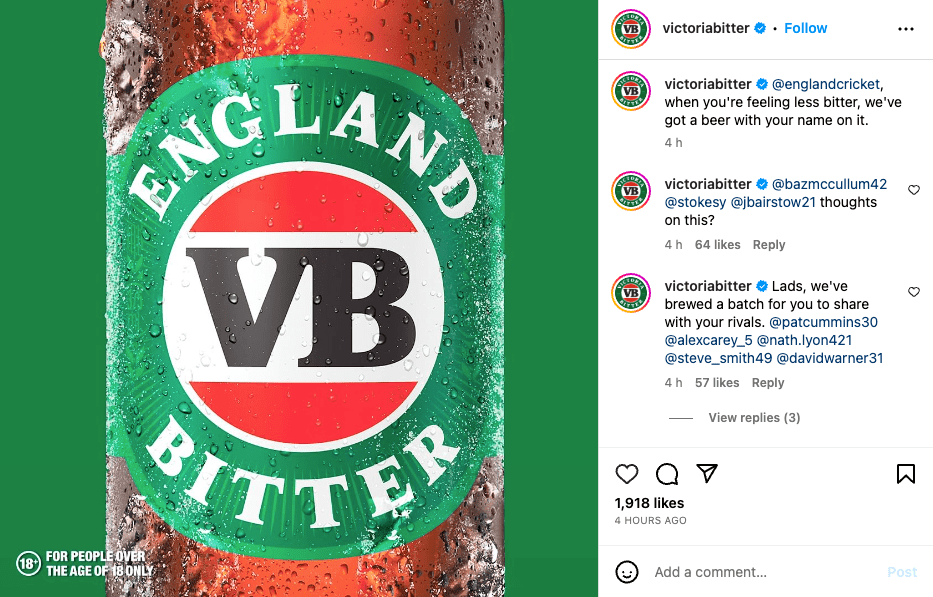Reply to the 57-likes comment
The width and height of the screenshot is (933, 597).
(x=768, y=383)
